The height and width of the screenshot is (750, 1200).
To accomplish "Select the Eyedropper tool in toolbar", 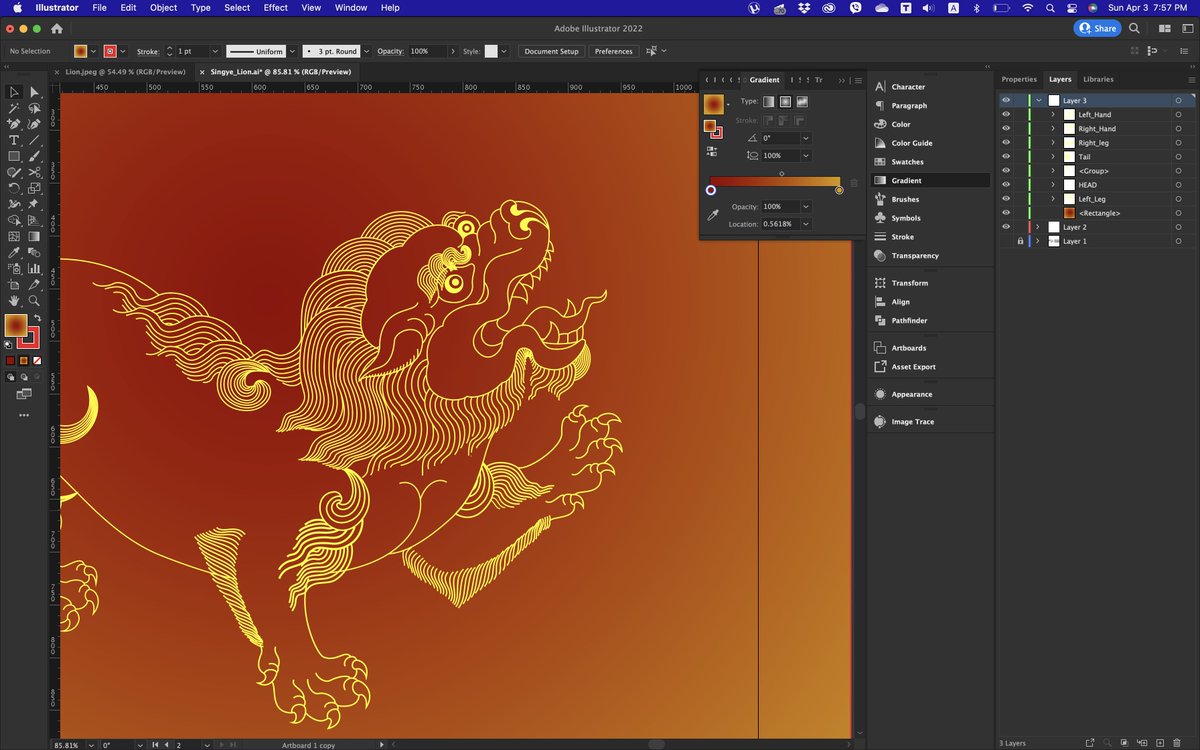I will [14, 252].
